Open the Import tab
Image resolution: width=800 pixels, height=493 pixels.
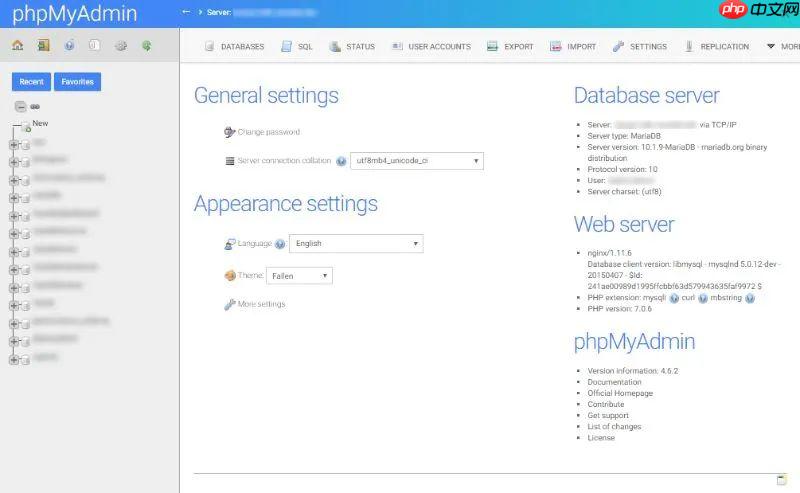(x=572, y=46)
